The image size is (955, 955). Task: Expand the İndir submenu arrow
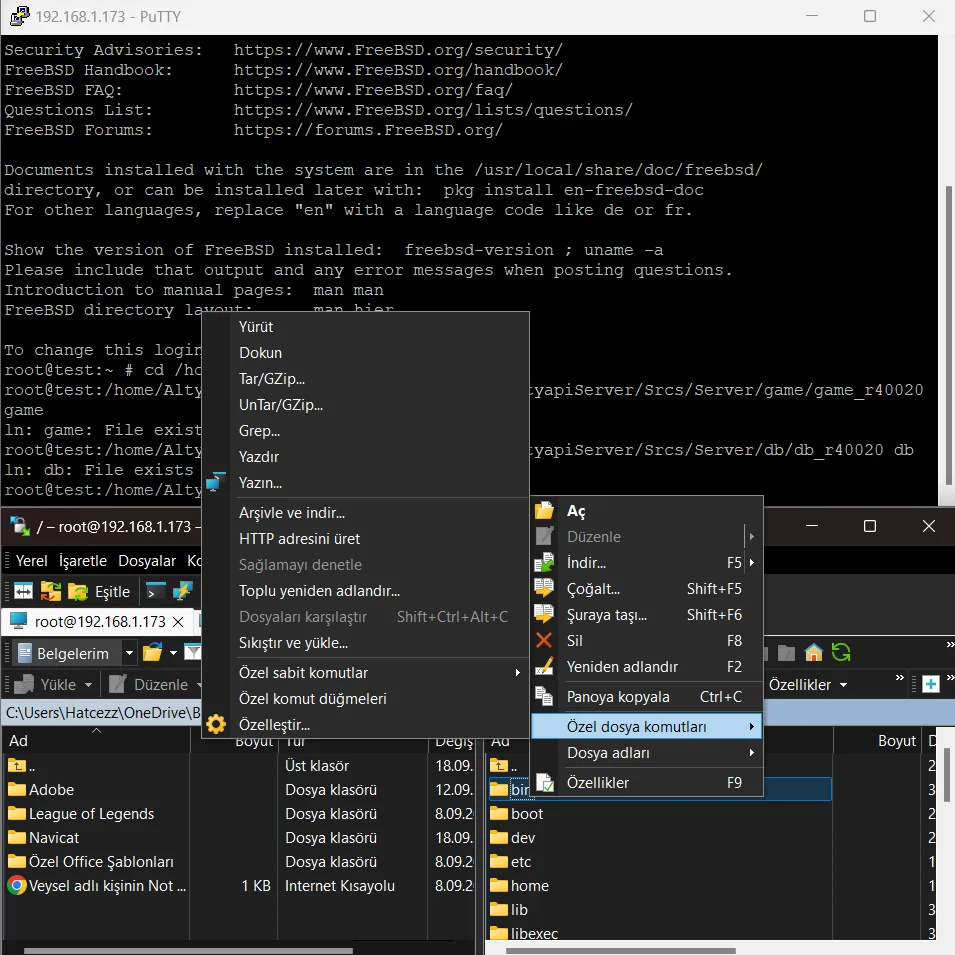pyautogui.click(x=752, y=563)
